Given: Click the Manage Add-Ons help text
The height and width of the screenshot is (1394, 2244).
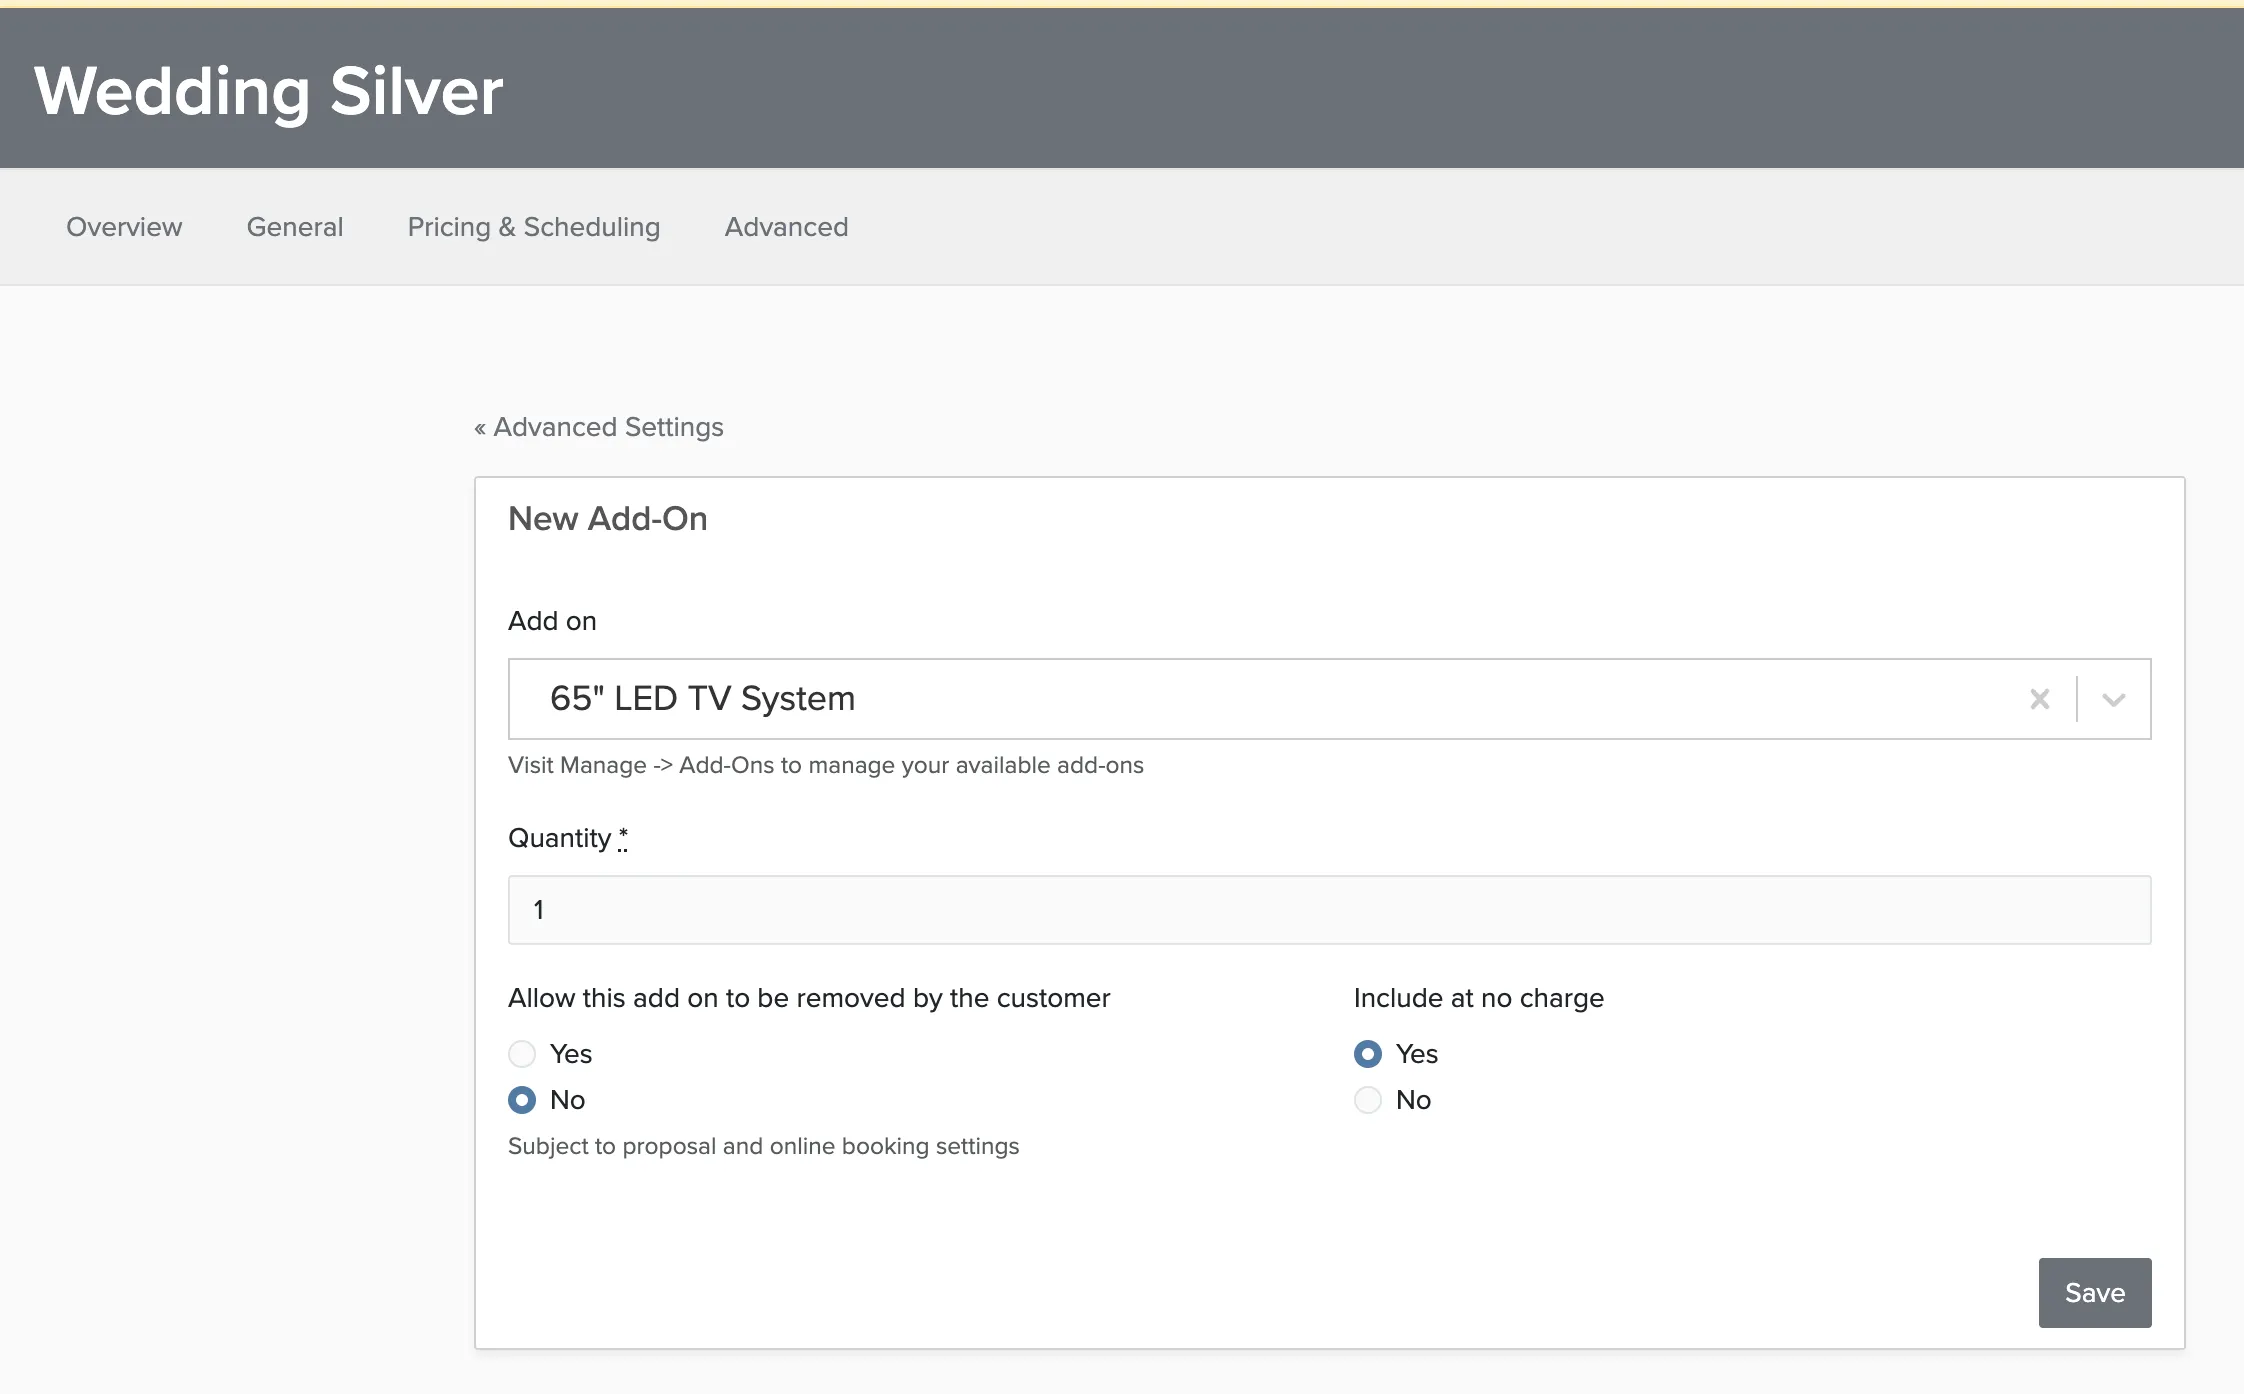Looking at the screenshot, I should [x=826, y=765].
